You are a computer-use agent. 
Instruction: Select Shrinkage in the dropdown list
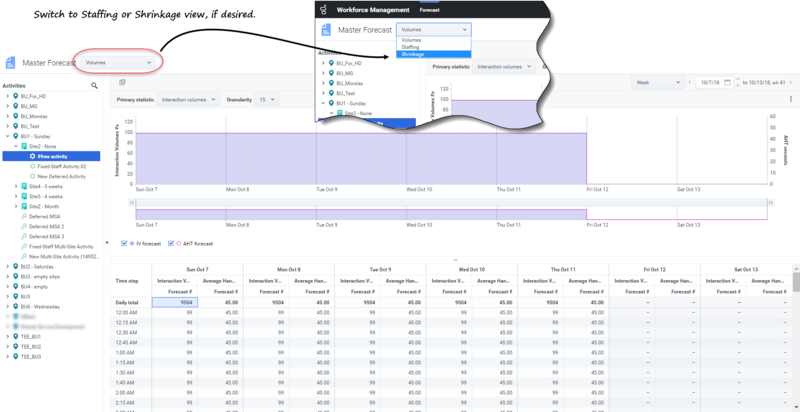413,54
